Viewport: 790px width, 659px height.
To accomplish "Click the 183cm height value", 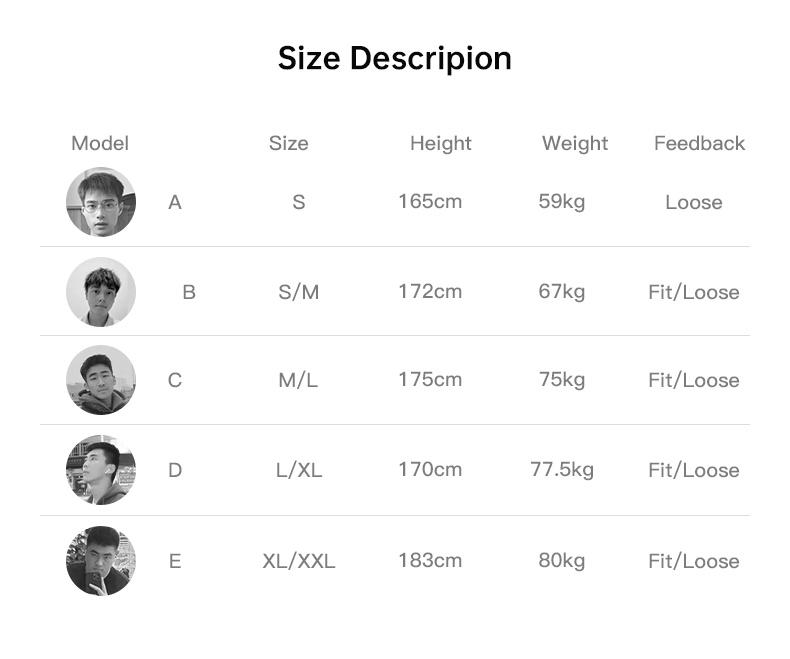I will (x=430, y=560).
